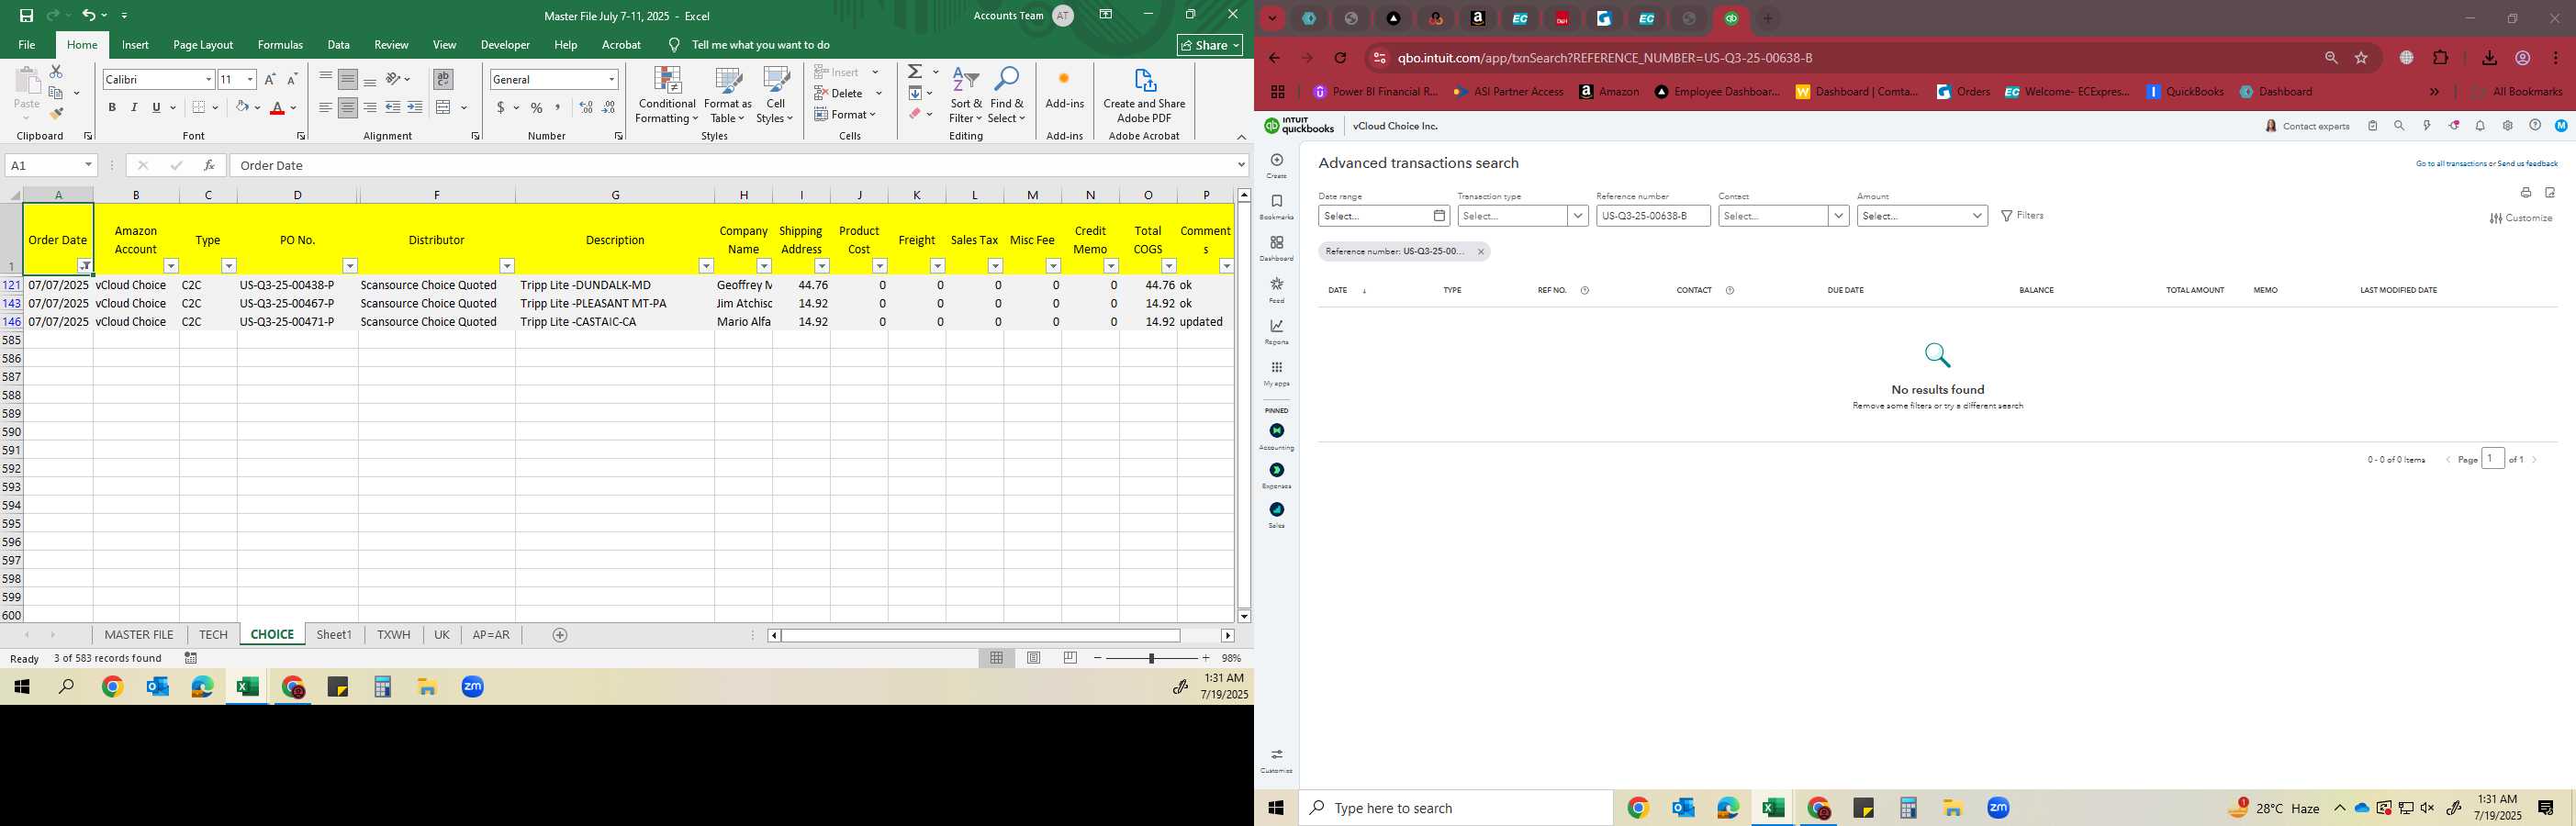The width and height of the screenshot is (2576, 826).
Task: Click the Add-ins button
Action: point(1064,90)
